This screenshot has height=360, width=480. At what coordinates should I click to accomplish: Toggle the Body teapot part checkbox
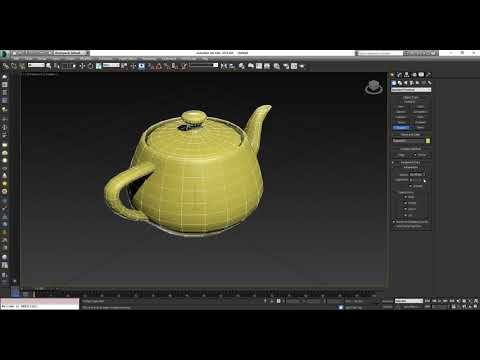point(406,197)
